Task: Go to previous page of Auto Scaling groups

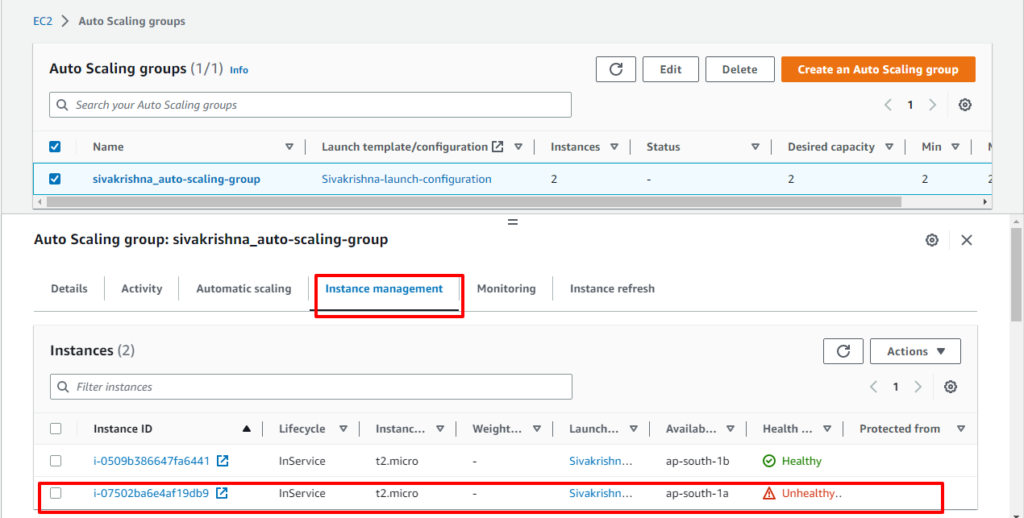Action: coord(888,105)
